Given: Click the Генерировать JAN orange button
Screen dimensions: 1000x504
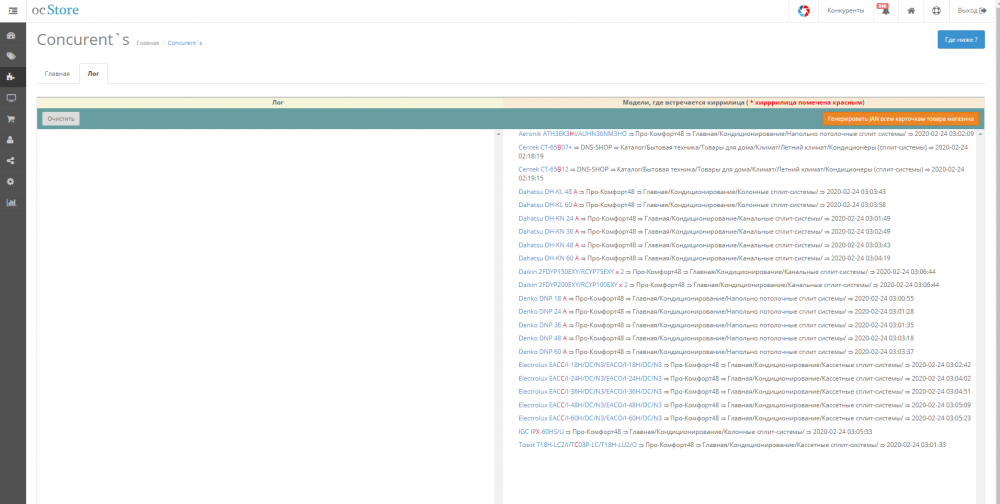Looking at the screenshot, I should 901,119.
